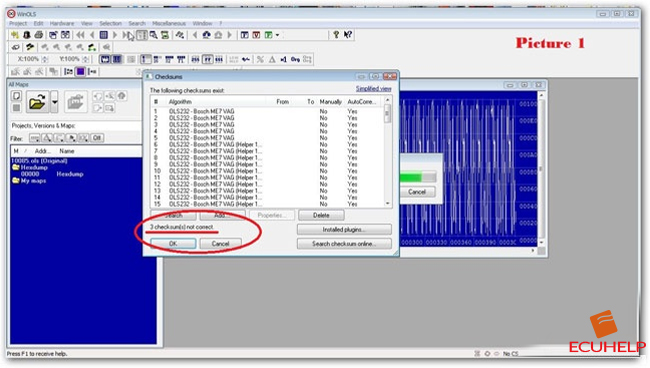The width and height of the screenshot is (650, 368).
Task: Open the Hardware menu
Action: coord(62,24)
